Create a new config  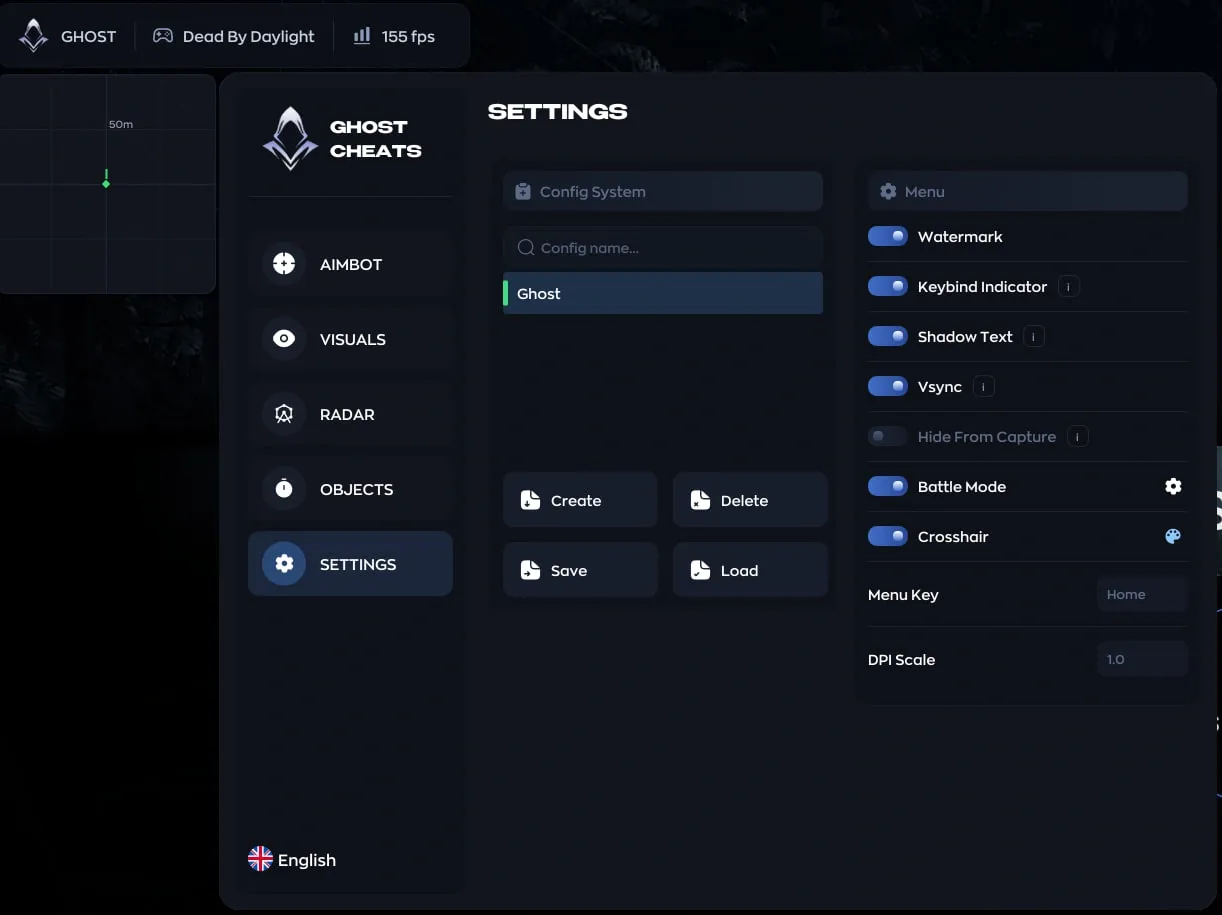pyautogui.click(x=580, y=500)
